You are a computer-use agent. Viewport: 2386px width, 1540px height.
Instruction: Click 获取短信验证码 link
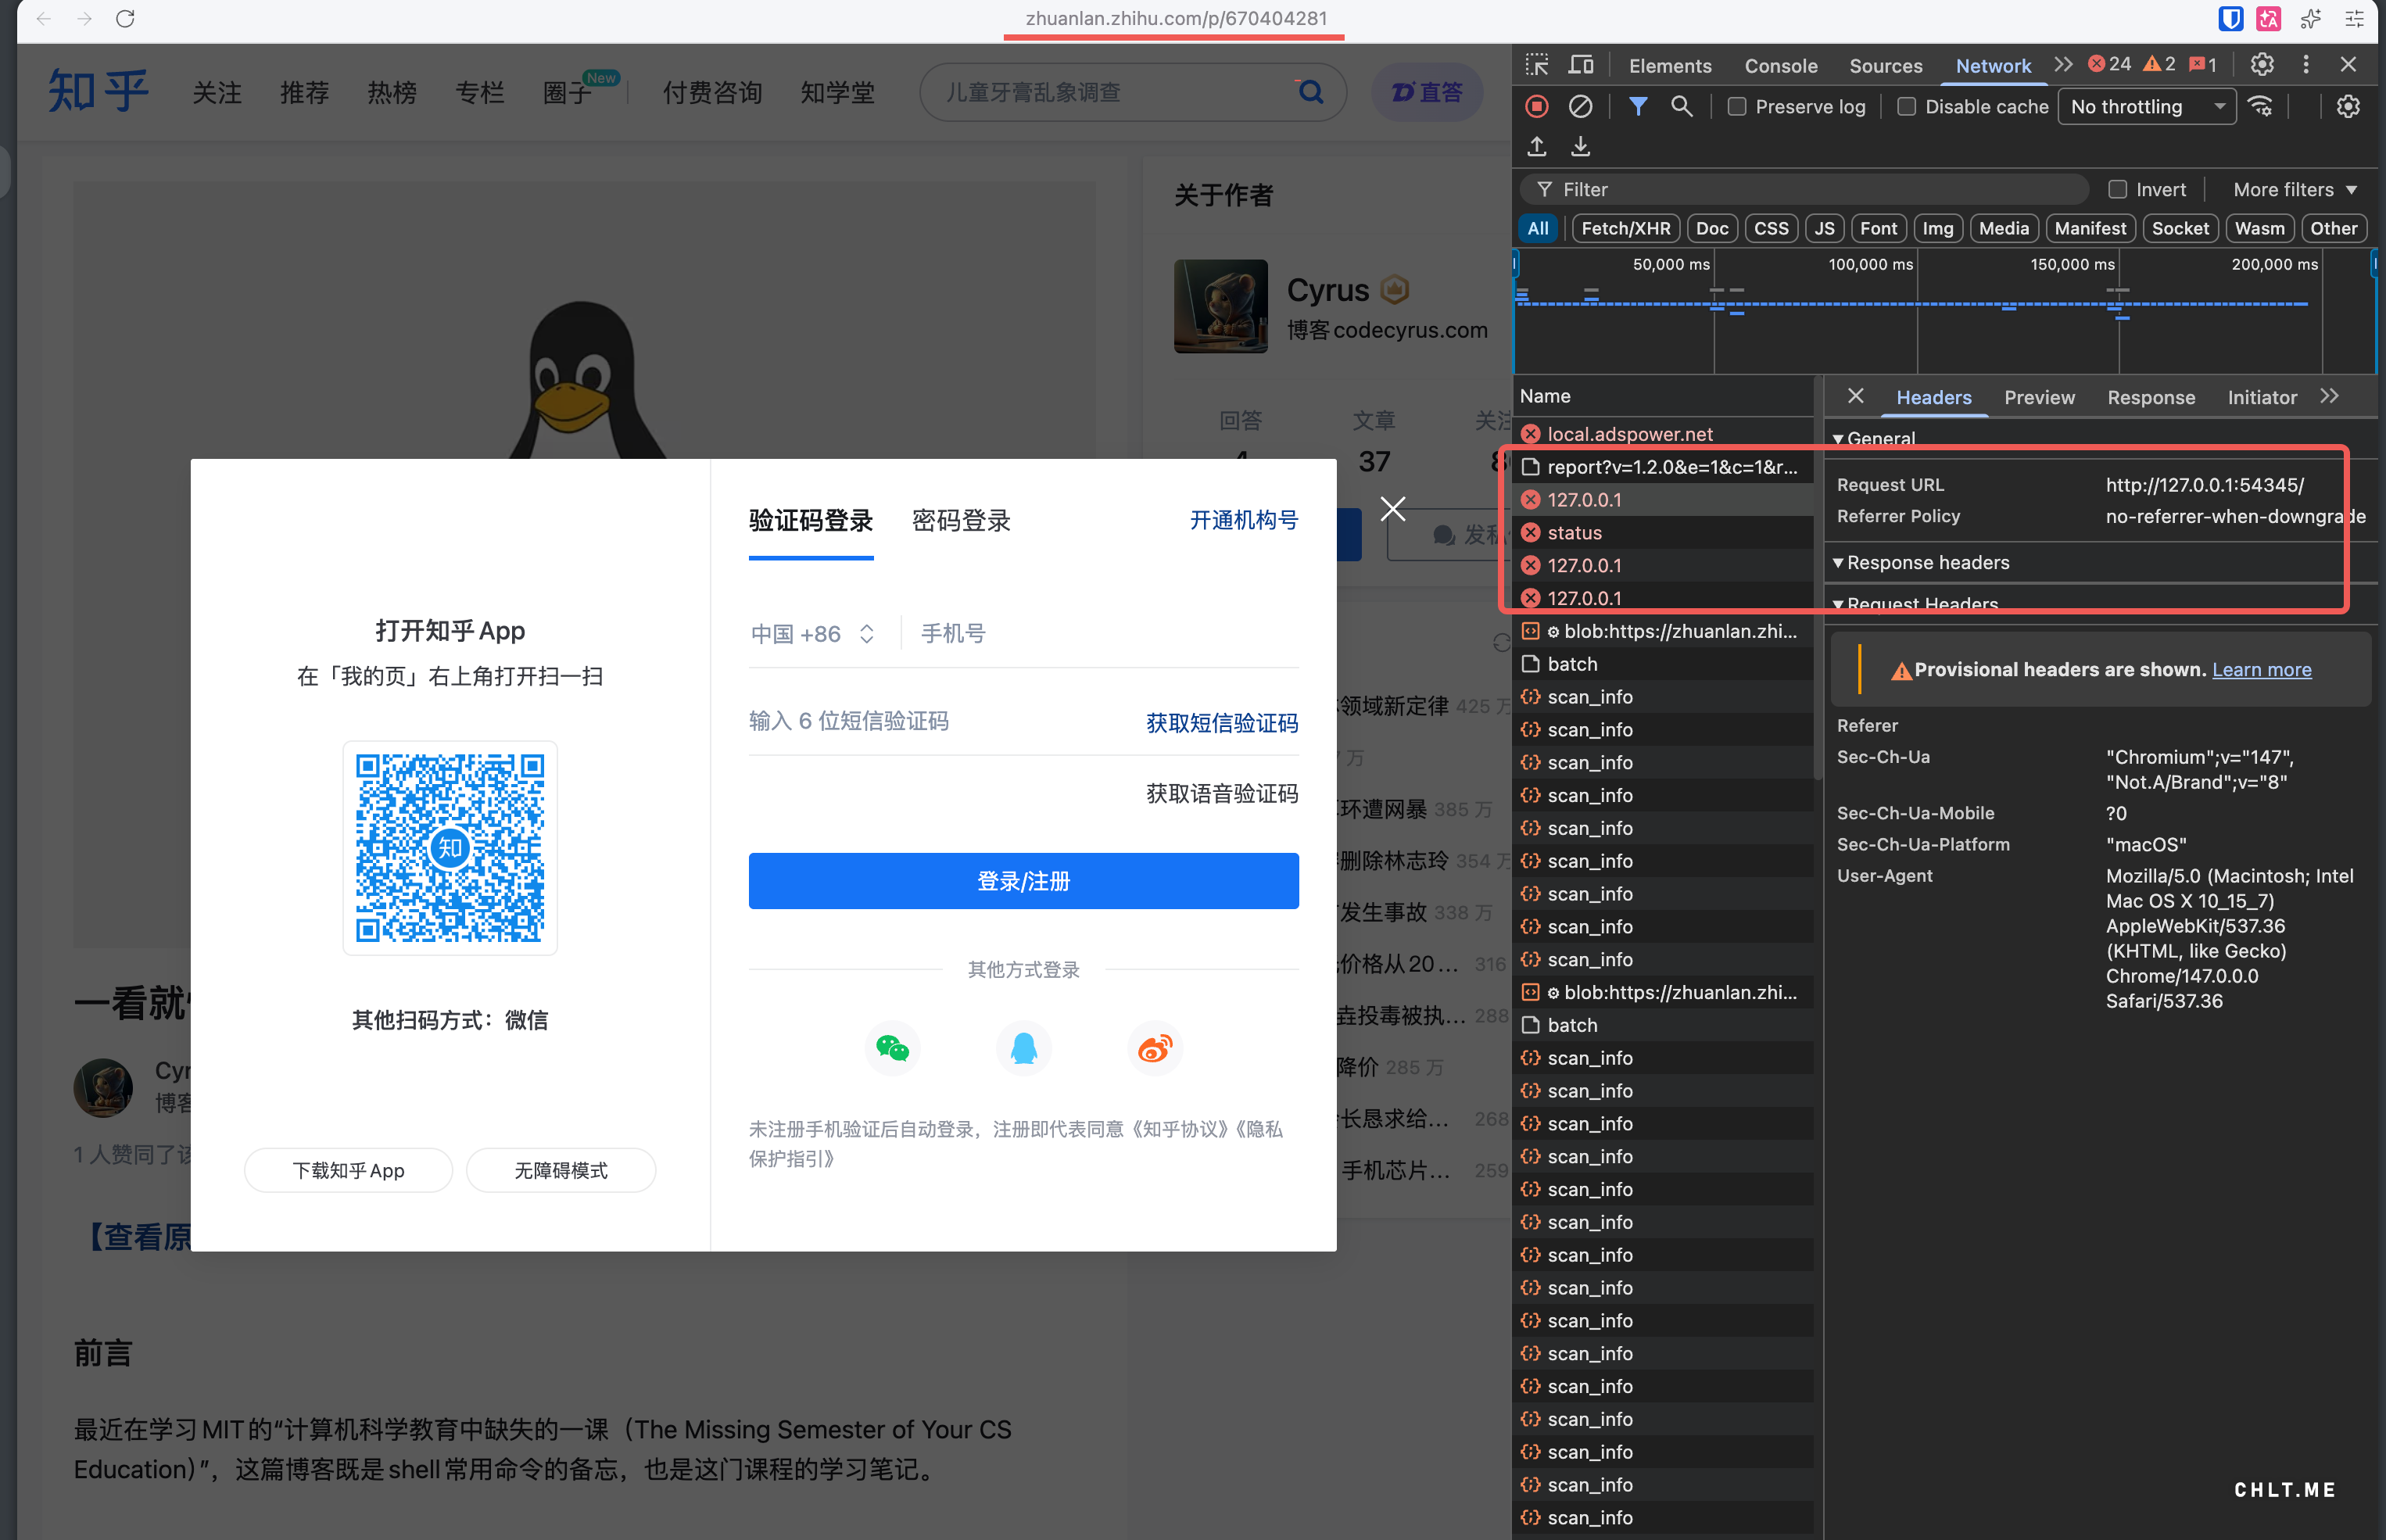pyautogui.click(x=1222, y=723)
